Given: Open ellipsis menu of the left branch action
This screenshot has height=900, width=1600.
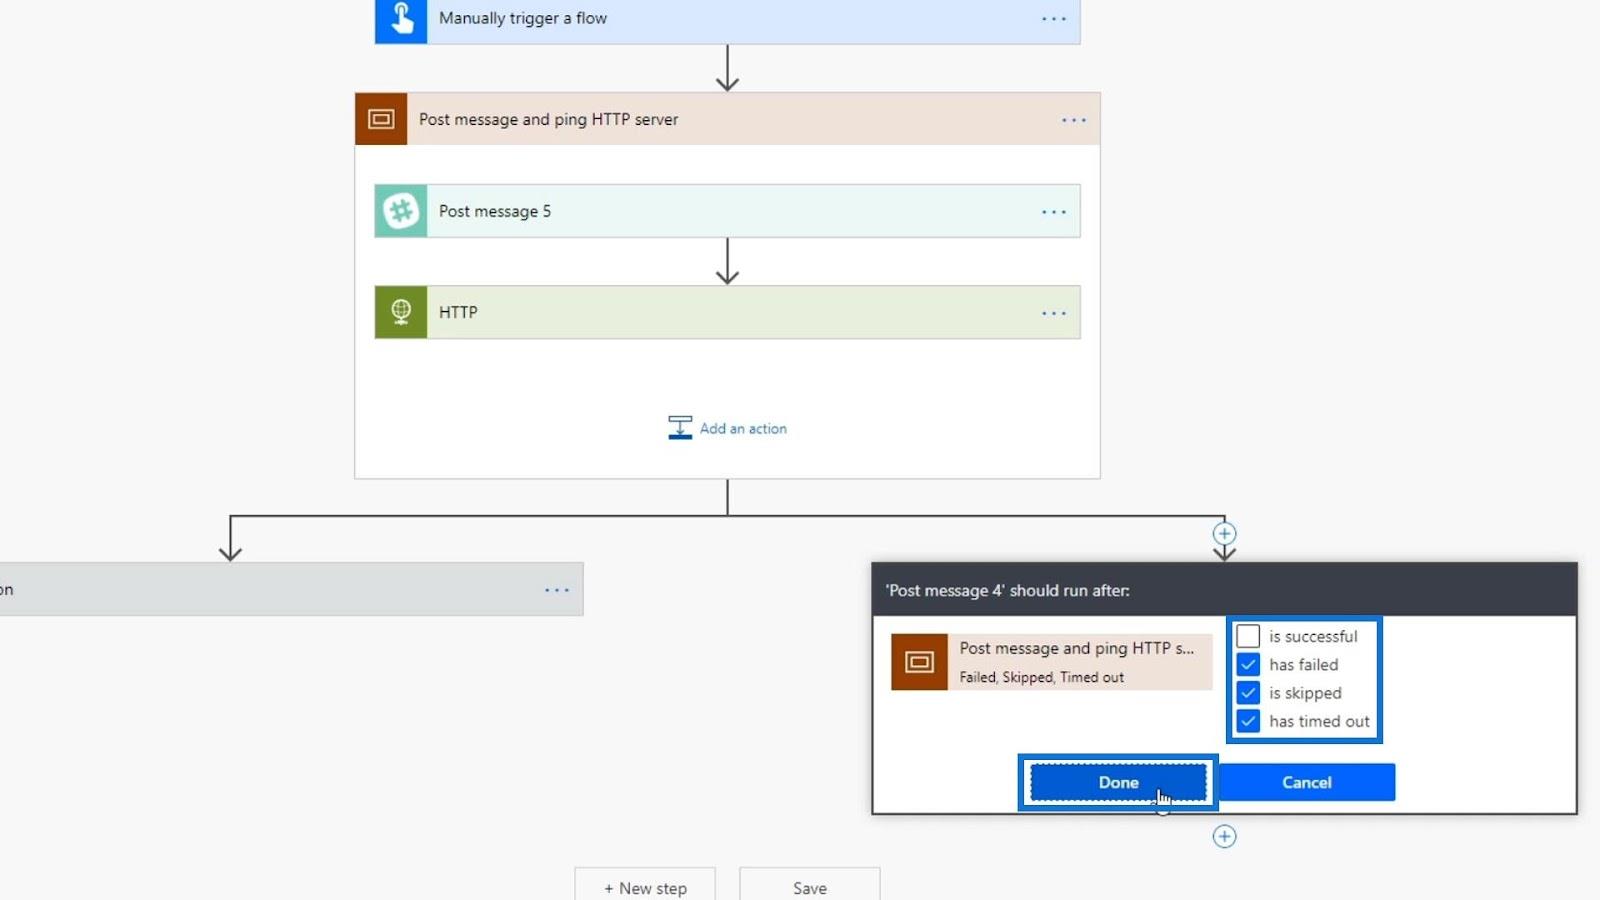Looking at the screenshot, I should tap(557, 590).
